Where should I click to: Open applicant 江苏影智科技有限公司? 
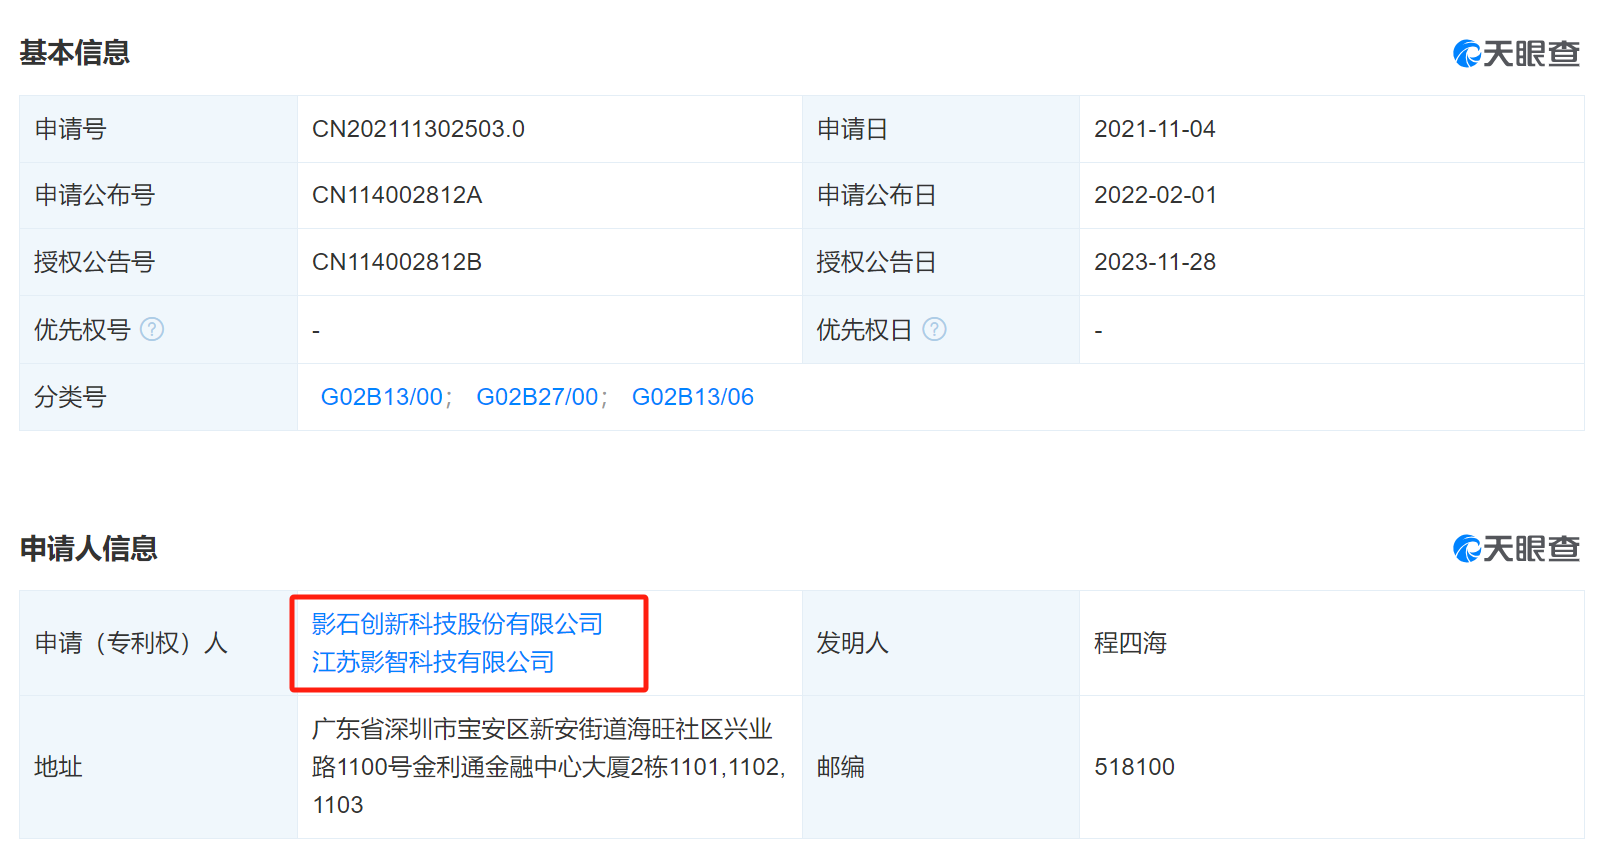pyautogui.click(x=433, y=662)
